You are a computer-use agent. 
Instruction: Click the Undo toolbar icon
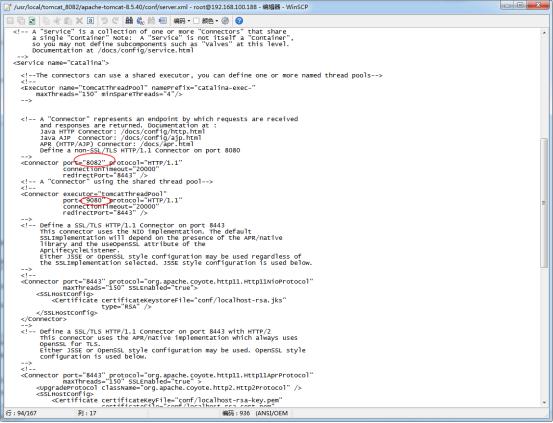point(104,21)
